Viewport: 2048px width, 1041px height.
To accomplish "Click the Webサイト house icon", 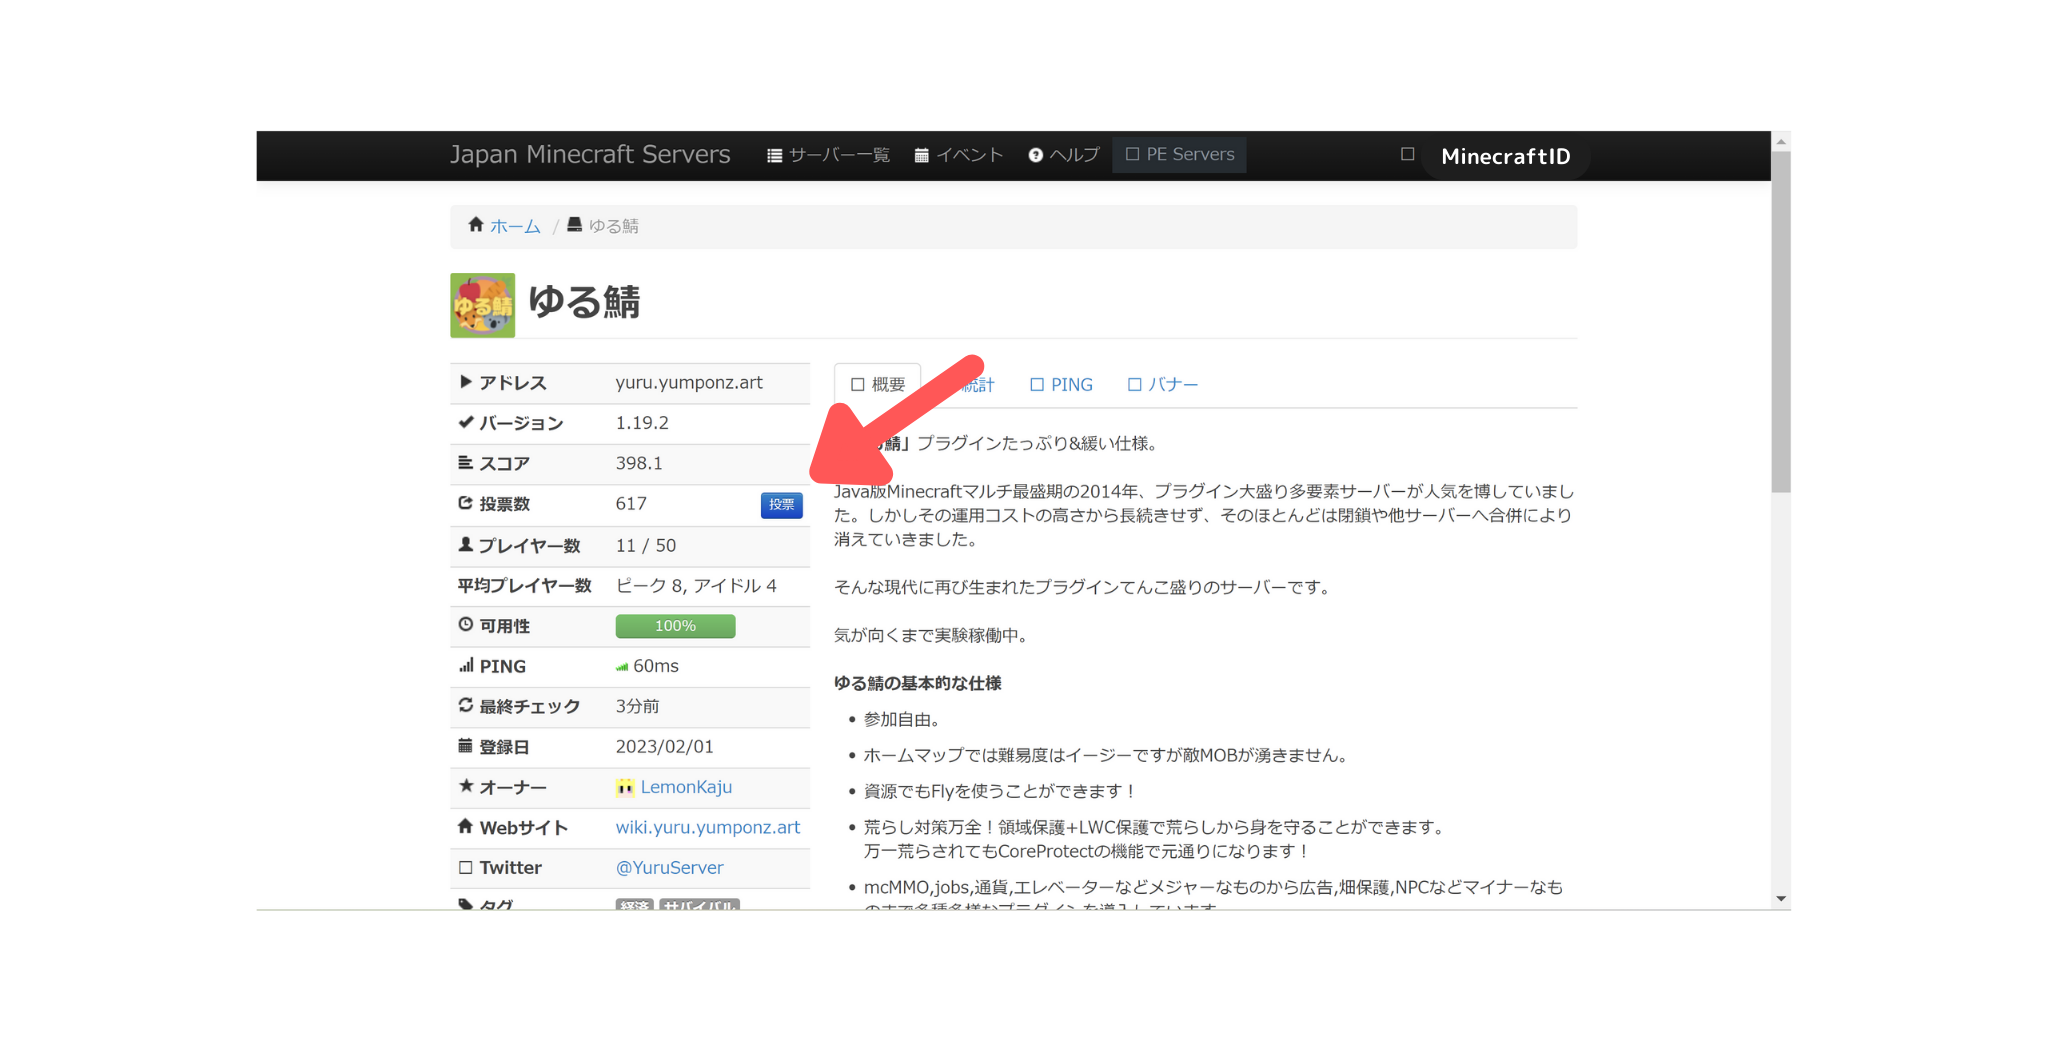I will point(465,826).
